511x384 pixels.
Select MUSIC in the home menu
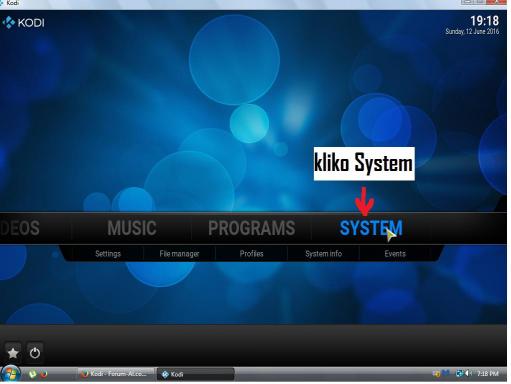[132, 228]
